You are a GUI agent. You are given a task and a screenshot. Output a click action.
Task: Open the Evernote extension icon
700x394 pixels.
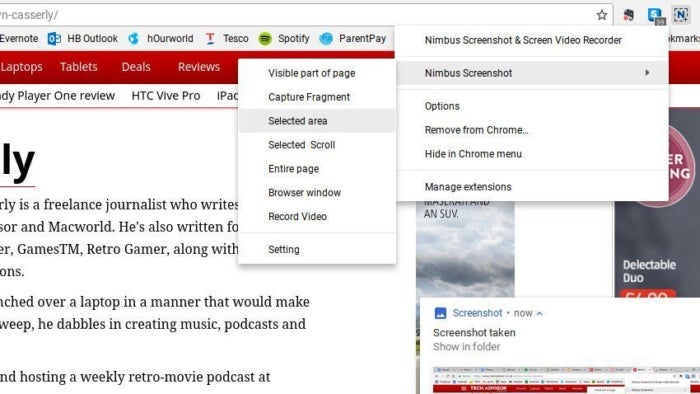tap(629, 15)
